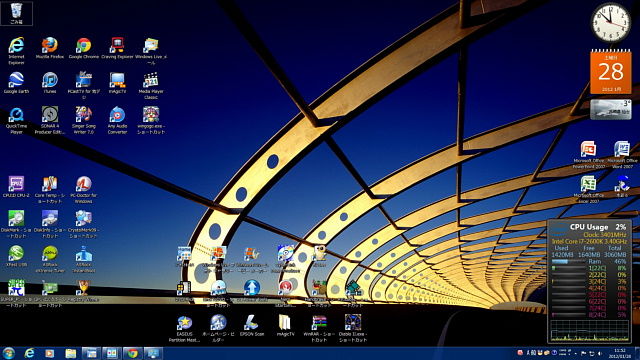Open CPUID CPU-Z shortcut
Image resolution: width=640 pixels, height=360 pixels.
[16, 187]
